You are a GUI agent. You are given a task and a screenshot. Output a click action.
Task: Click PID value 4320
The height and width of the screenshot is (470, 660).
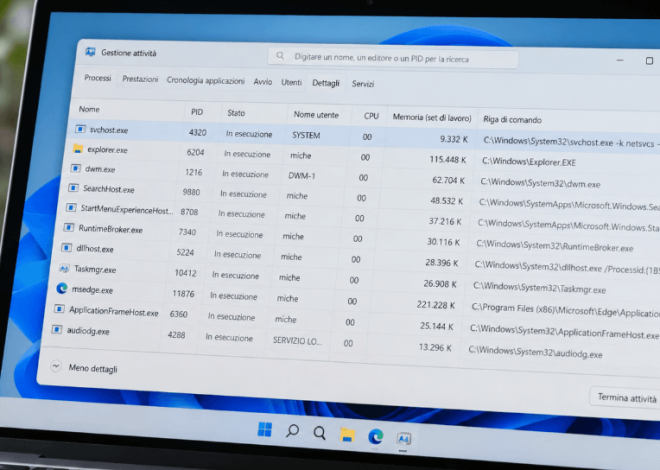[x=198, y=133]
